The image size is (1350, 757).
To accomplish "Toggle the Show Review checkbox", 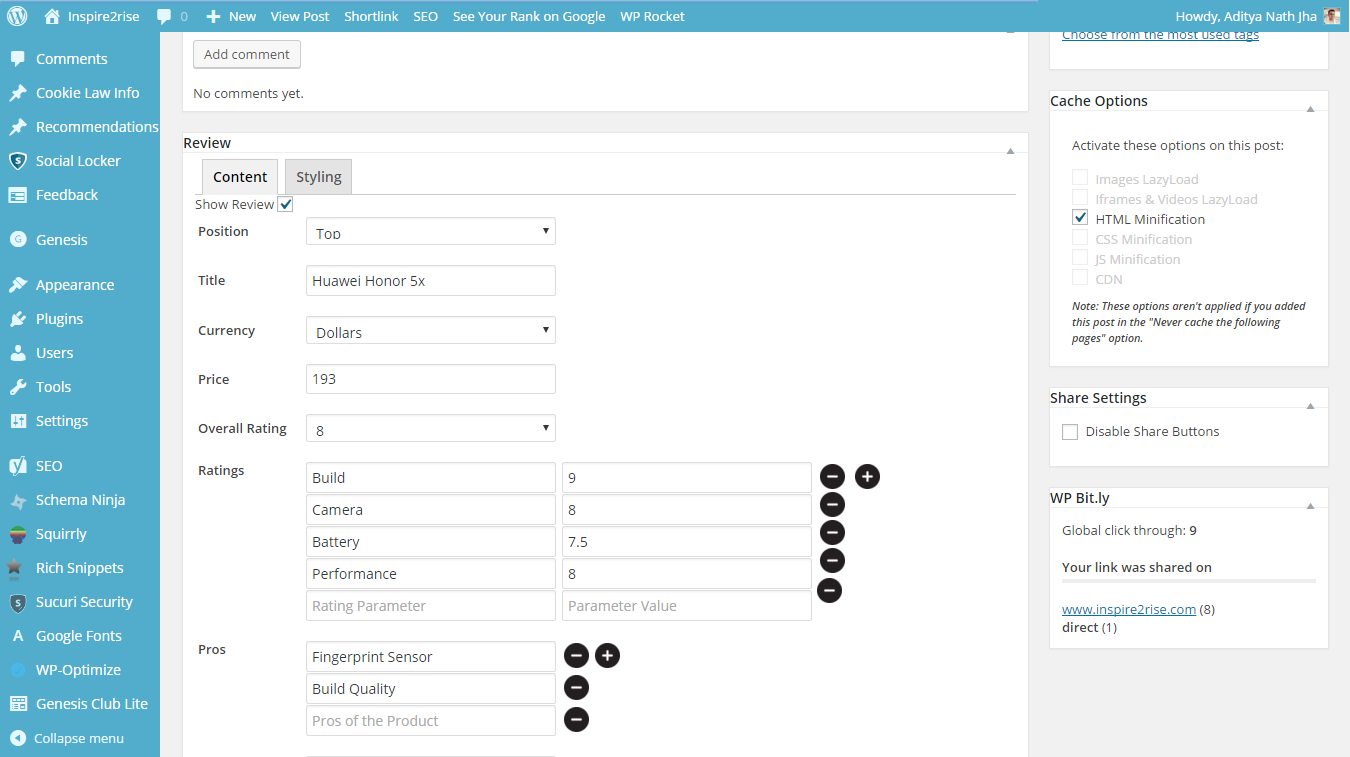I will pos(286,204).
